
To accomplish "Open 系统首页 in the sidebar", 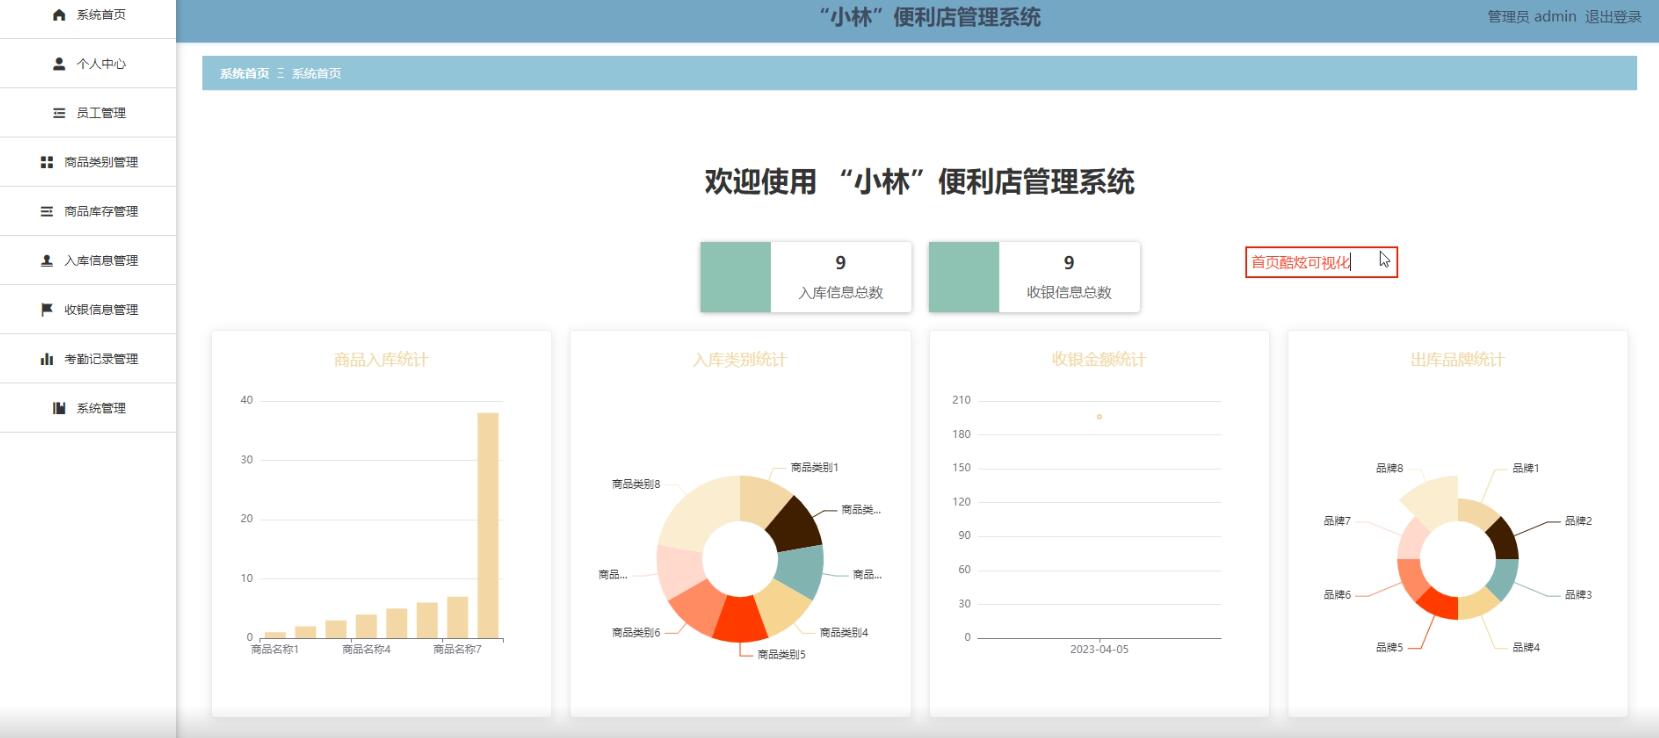I will click(88, 15).
